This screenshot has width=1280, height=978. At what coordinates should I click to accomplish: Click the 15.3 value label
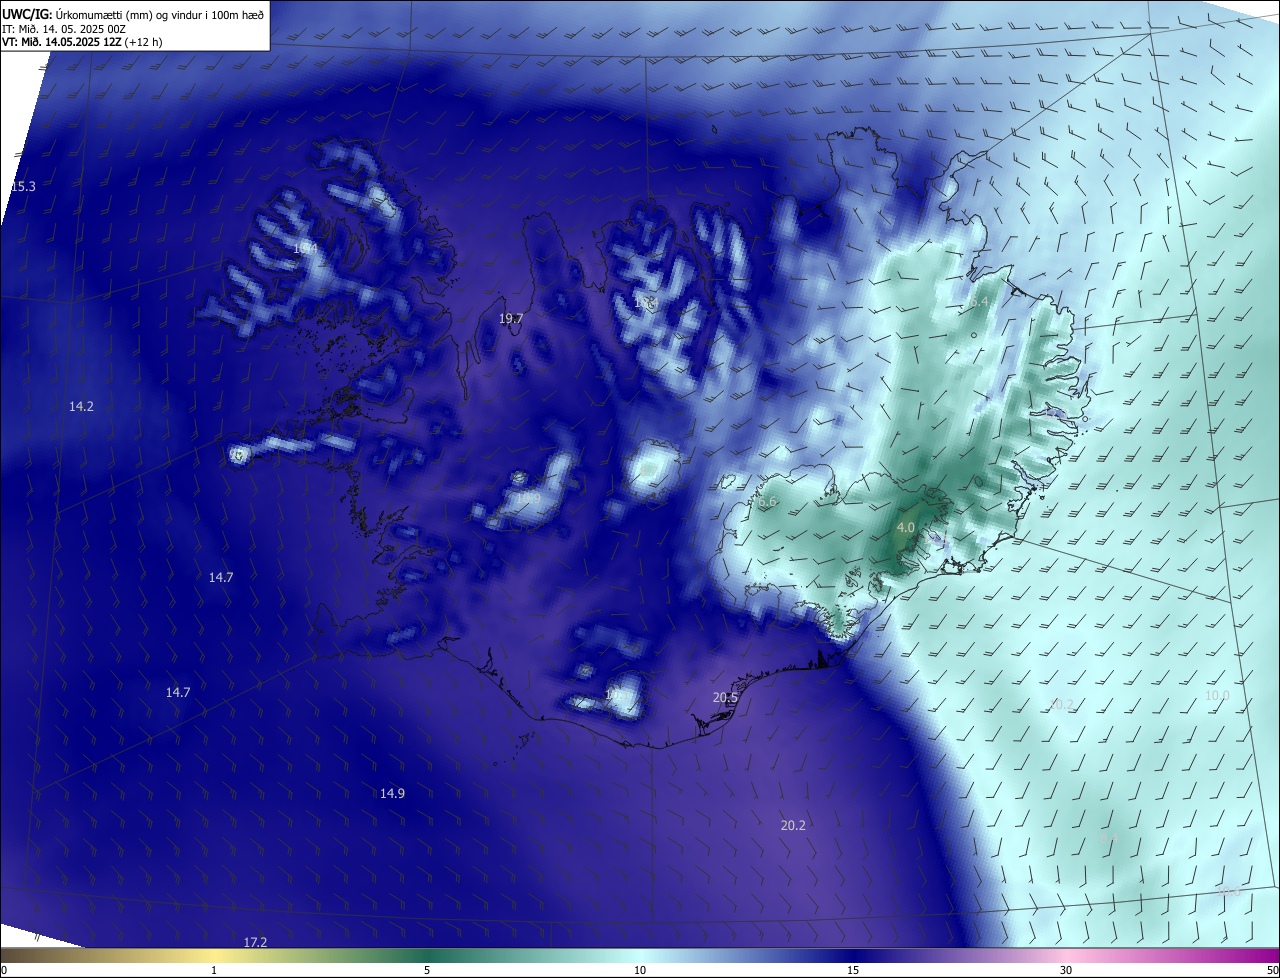point(23,187)
